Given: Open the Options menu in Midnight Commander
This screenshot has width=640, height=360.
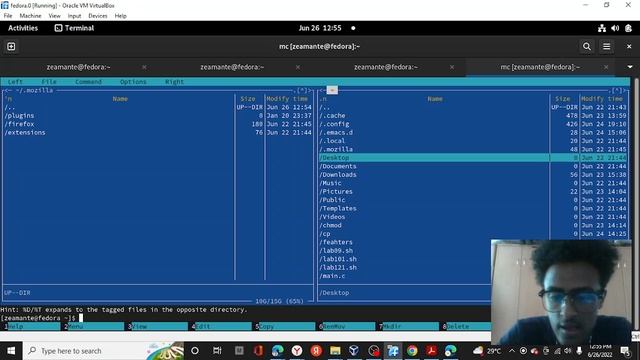Looking at the screenshot, I should tap(133, 82).
